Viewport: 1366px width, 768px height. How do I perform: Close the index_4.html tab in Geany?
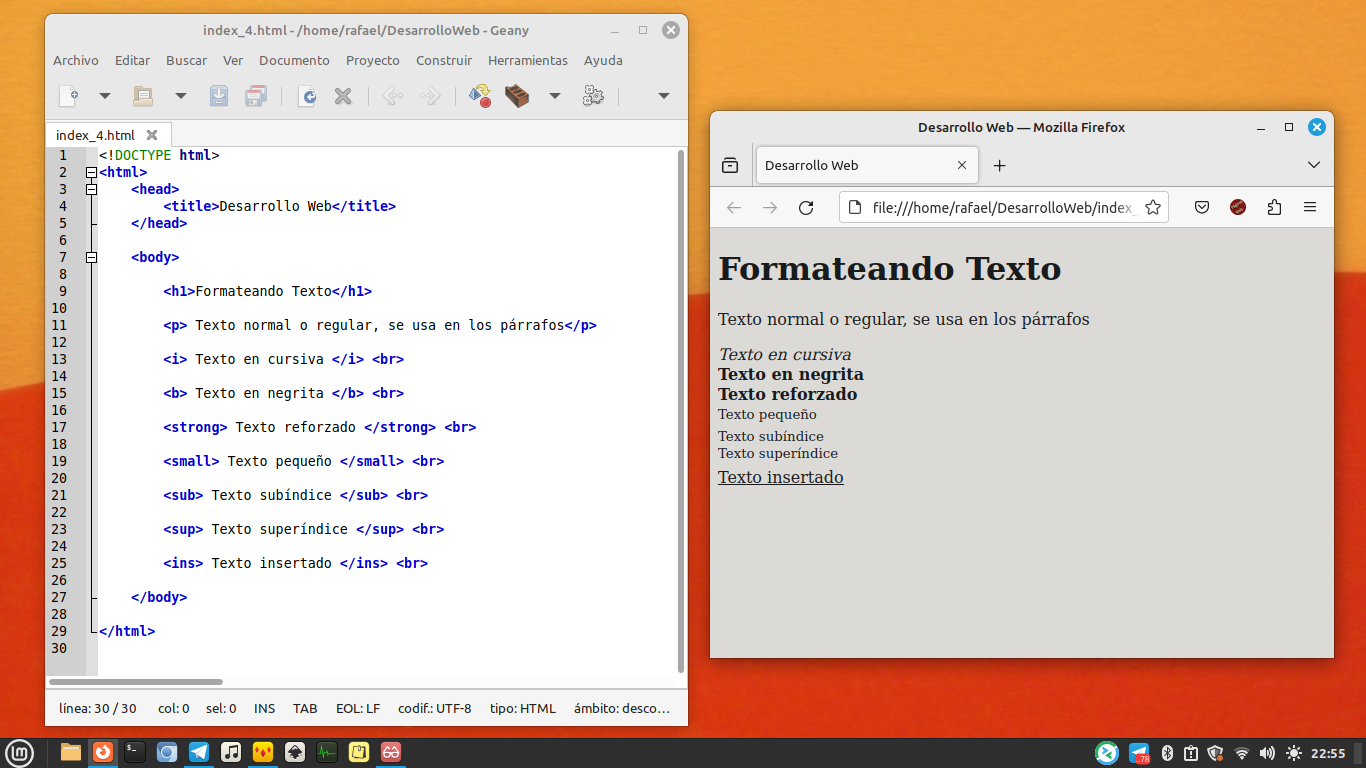[x=152, y=135]
